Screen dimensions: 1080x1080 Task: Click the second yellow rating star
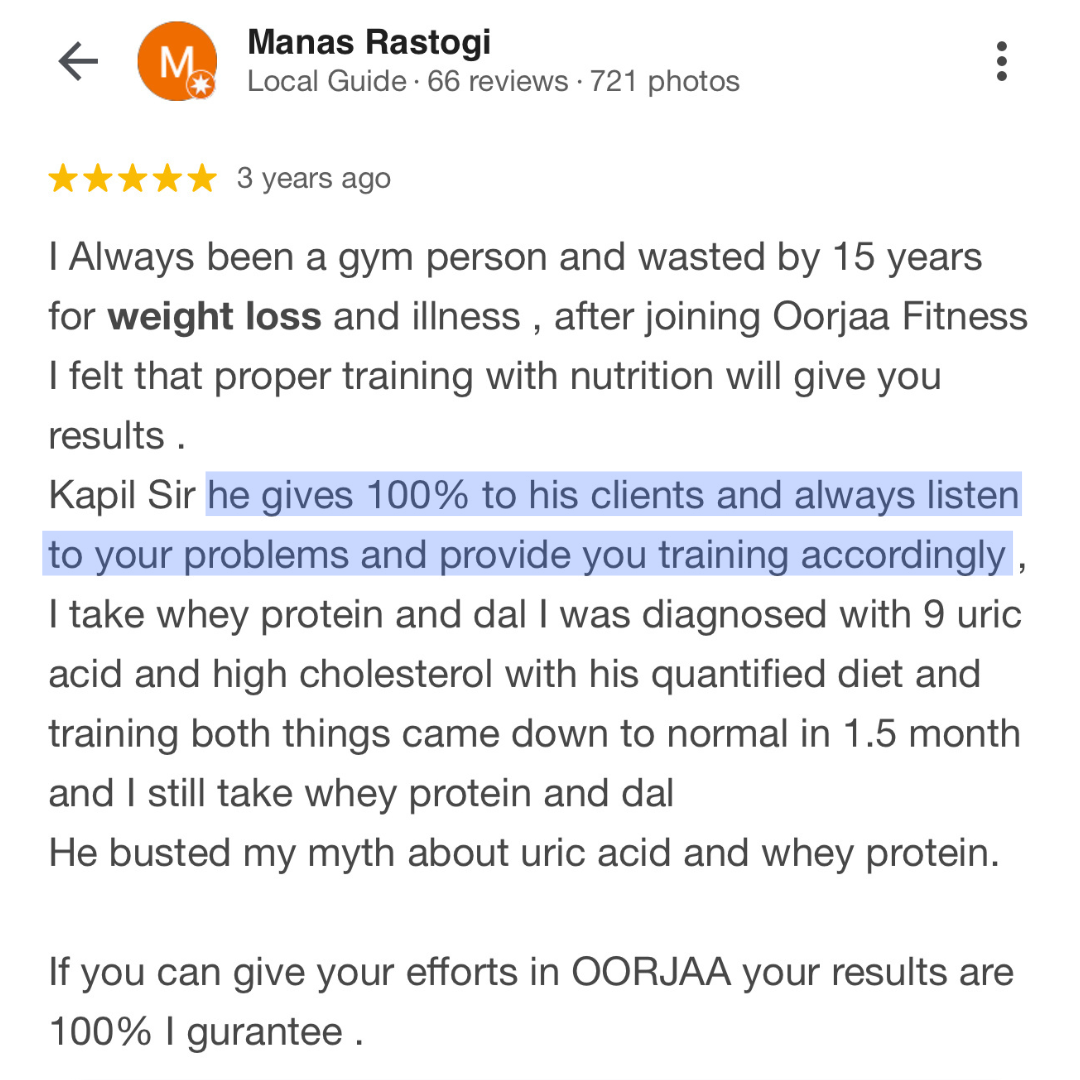[x=98, y=178]
